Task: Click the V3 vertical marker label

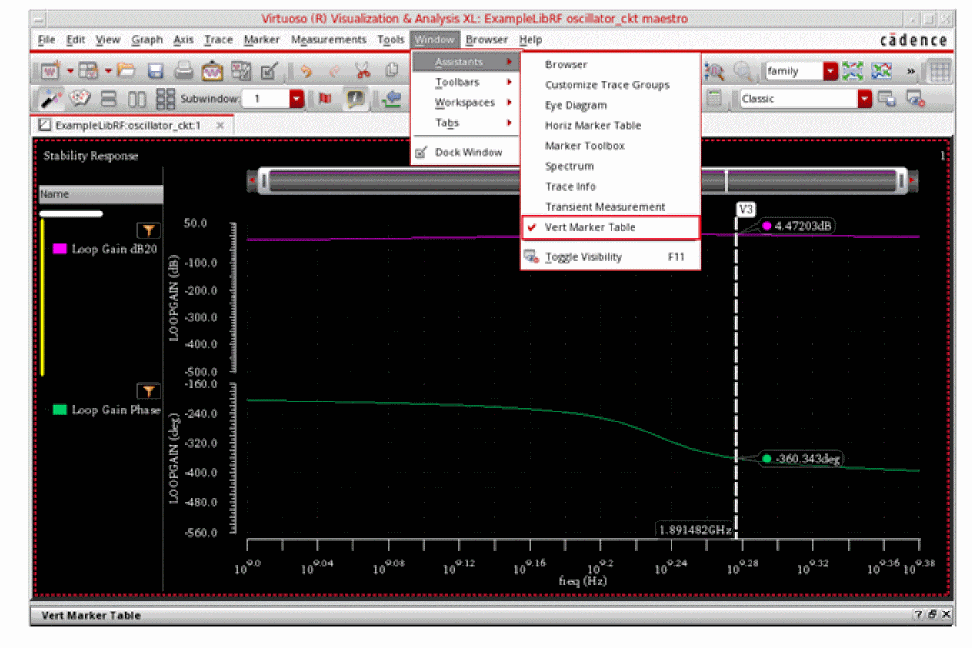Action: coord(745,209)
